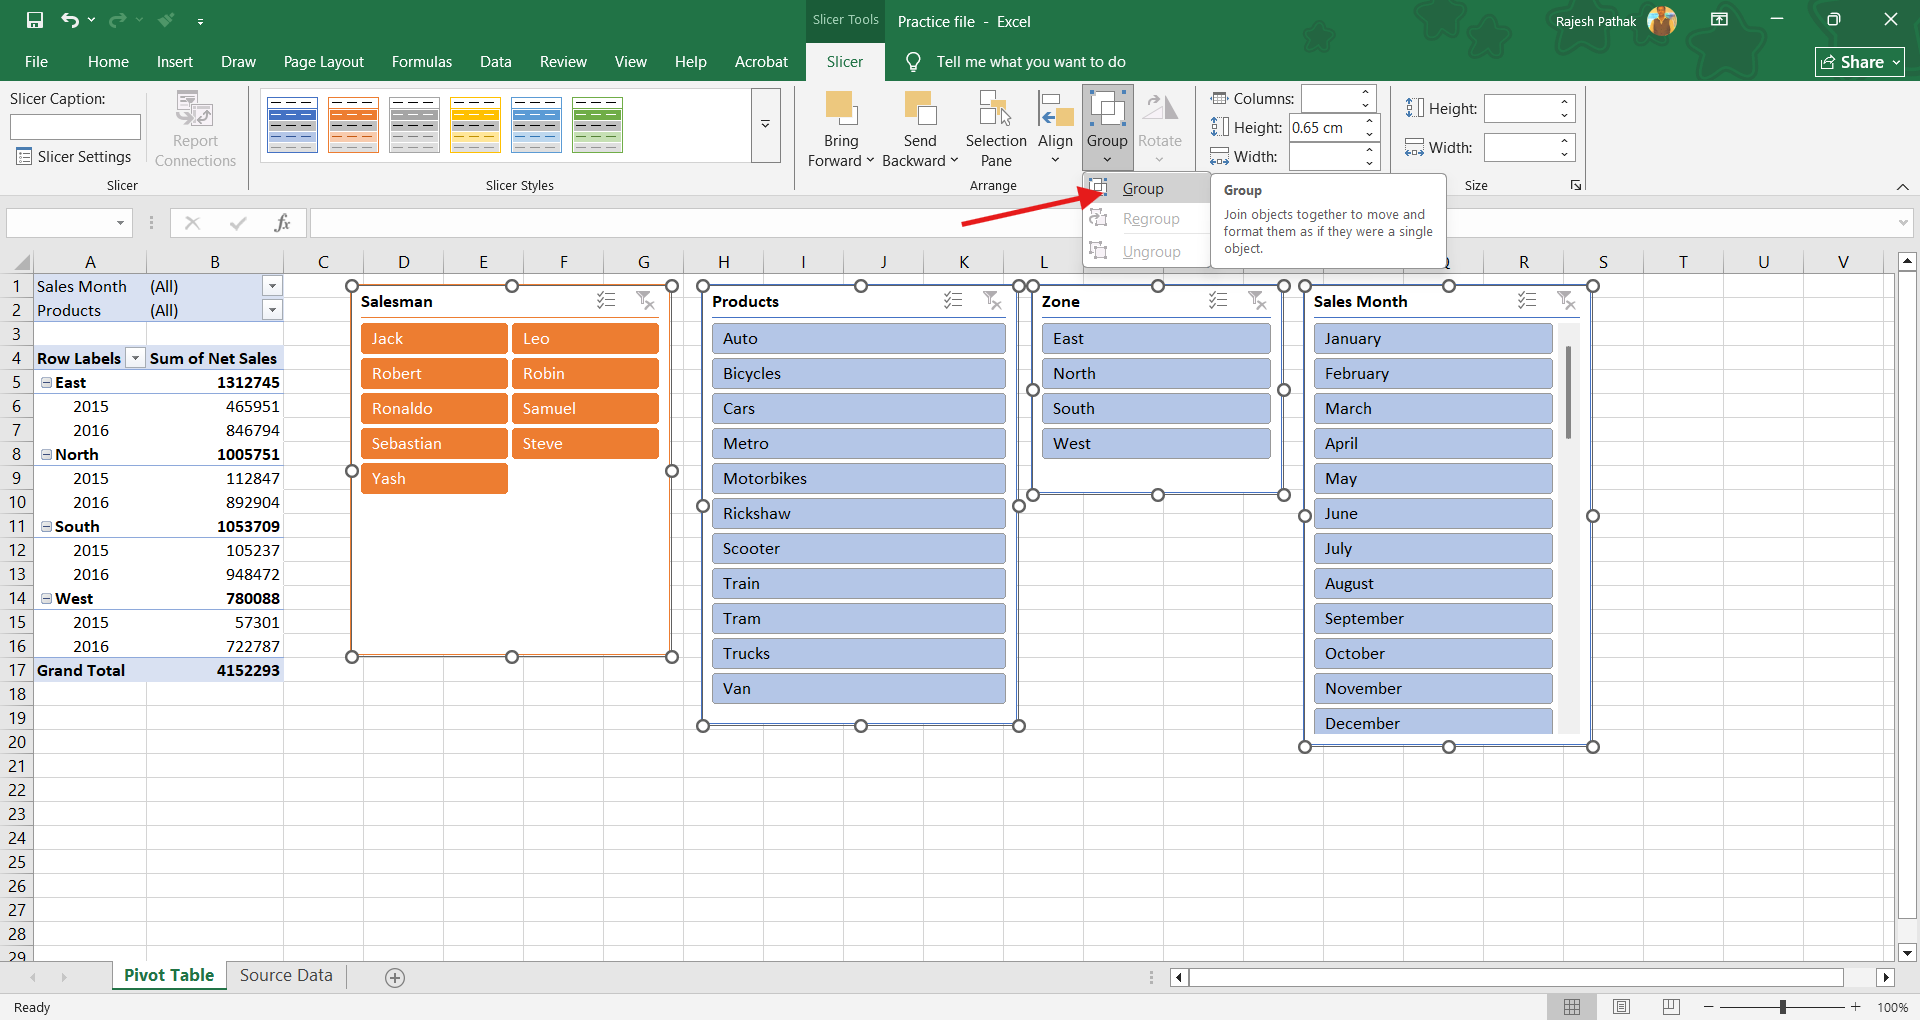Viewport: 1920px width, 1020px height.
Task: Choose the orange slicer style swatch
Action: coord(353,125)
